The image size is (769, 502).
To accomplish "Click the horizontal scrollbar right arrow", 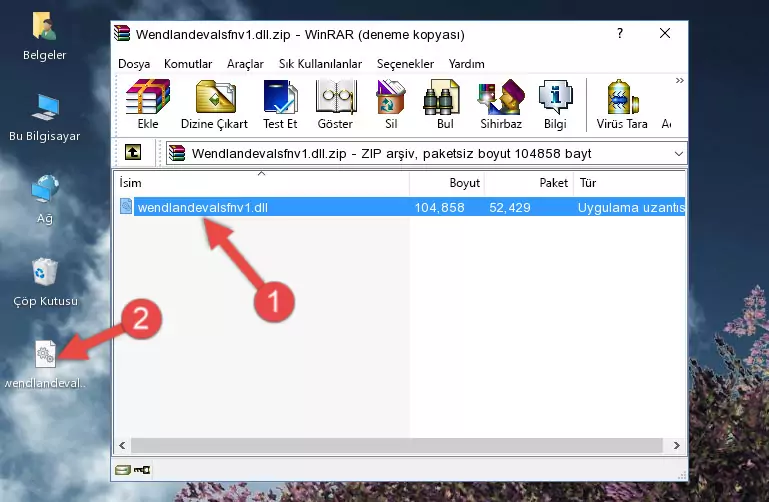I will (677, 445).
